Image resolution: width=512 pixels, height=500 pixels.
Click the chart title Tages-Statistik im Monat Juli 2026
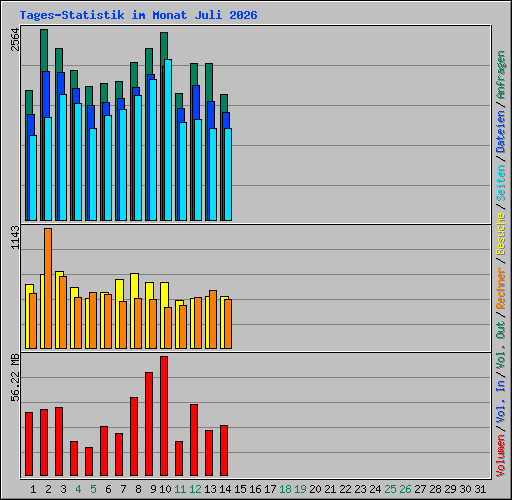tap(138, 15)
